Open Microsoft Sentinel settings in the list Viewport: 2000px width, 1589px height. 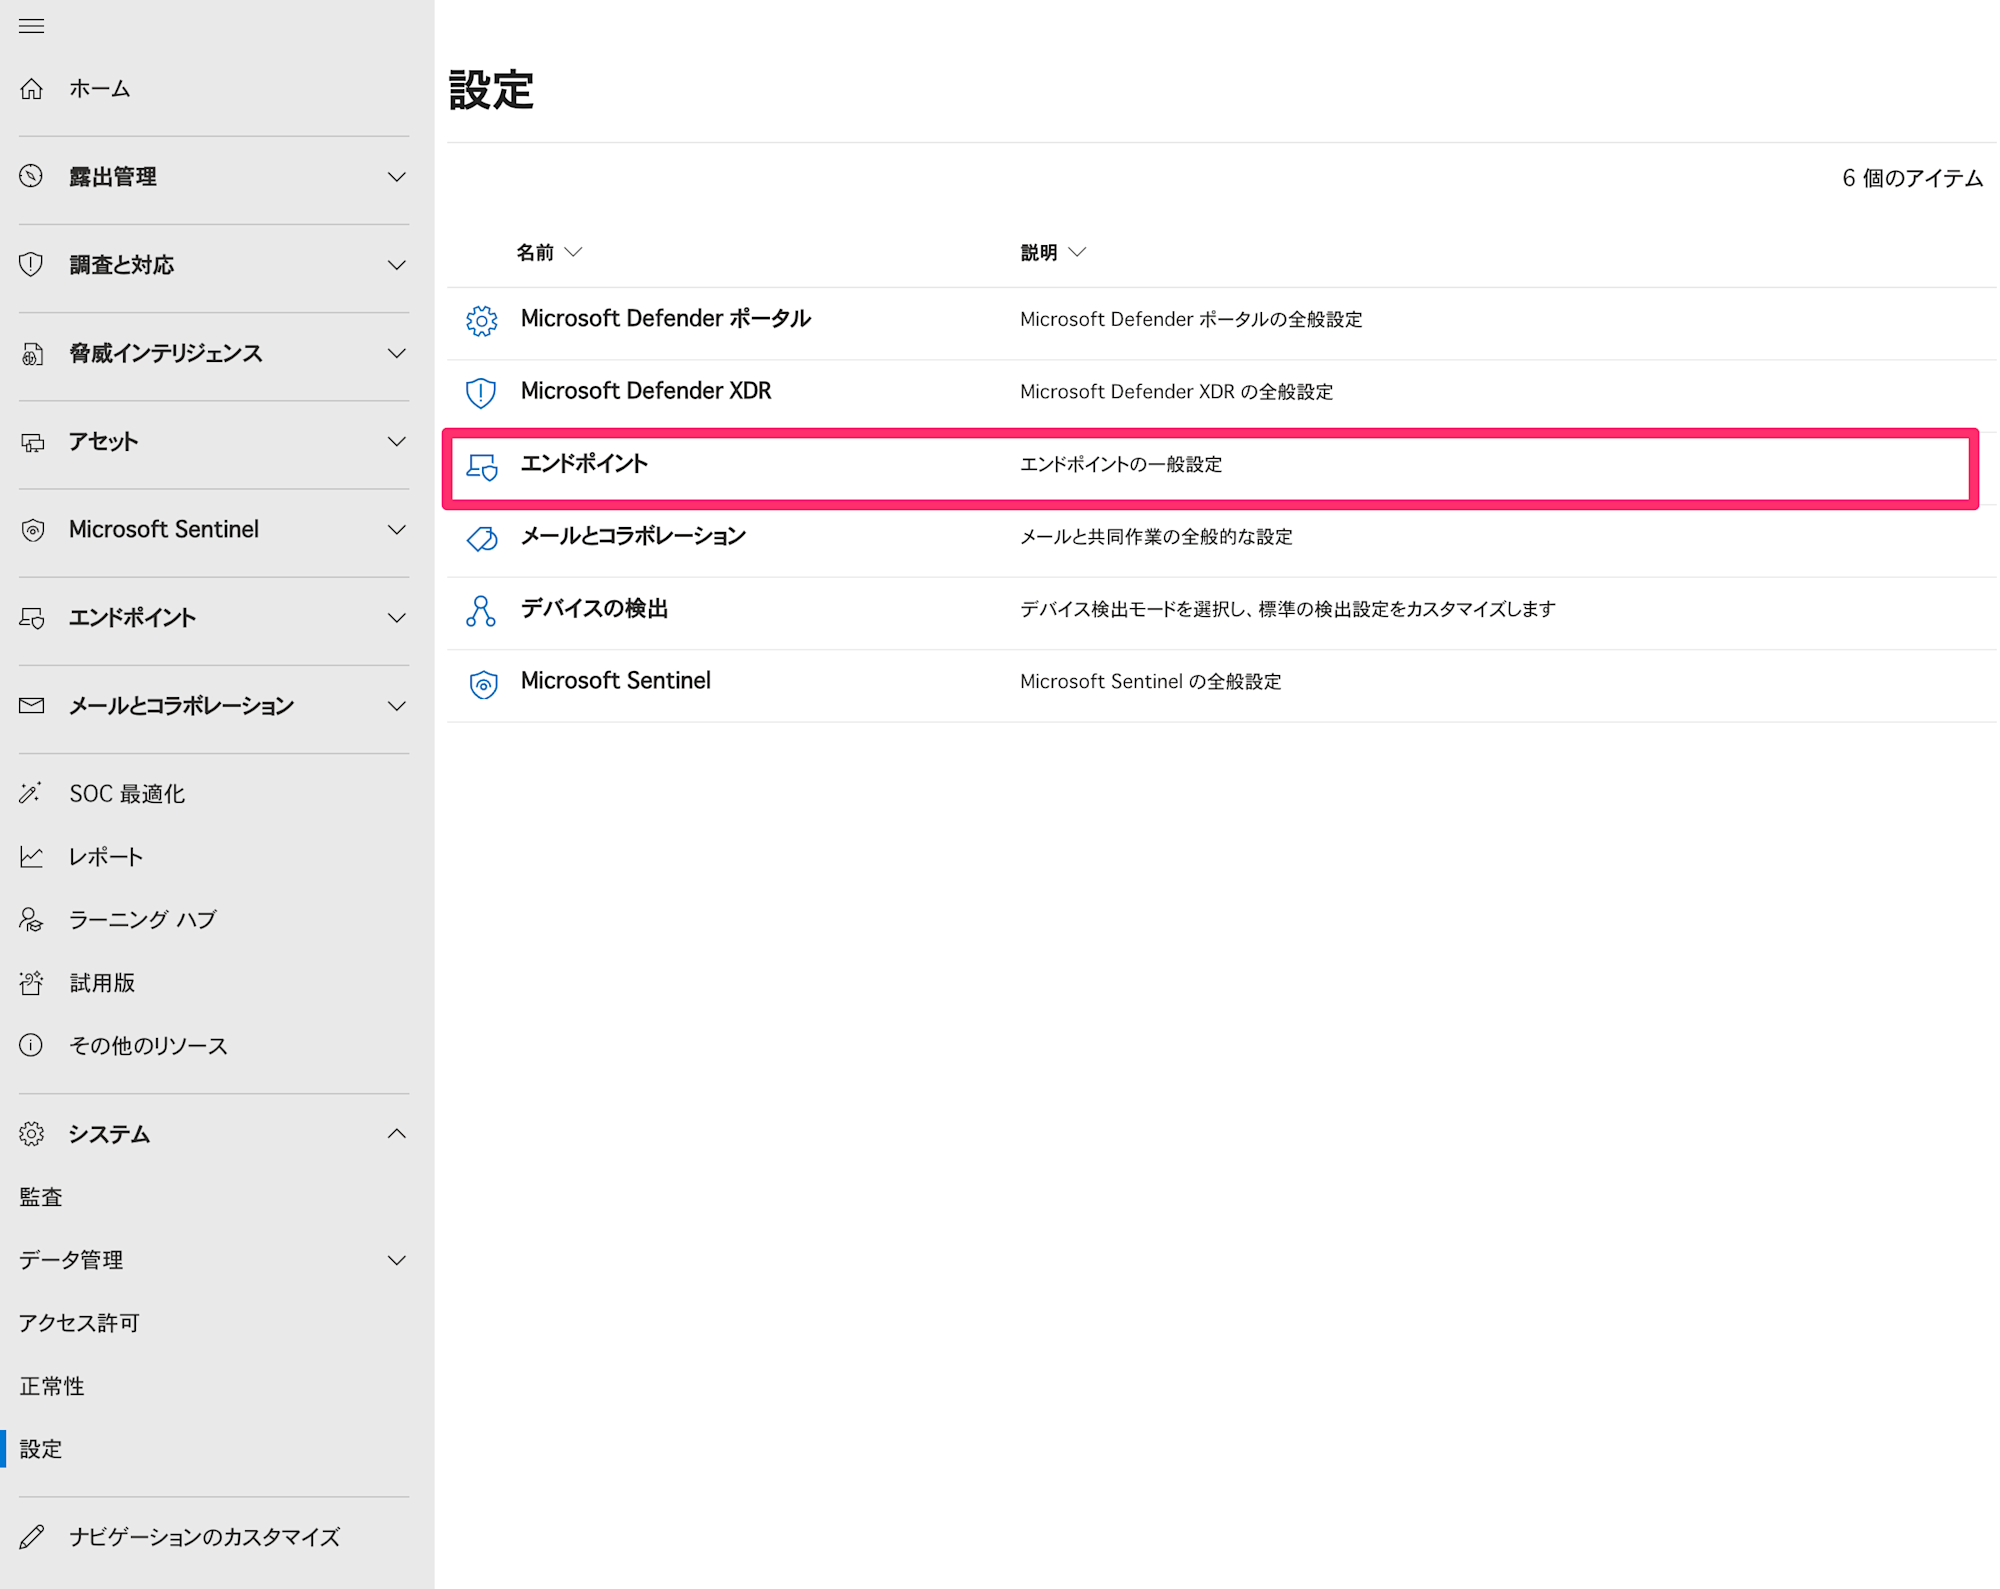(x=616, y=681)
